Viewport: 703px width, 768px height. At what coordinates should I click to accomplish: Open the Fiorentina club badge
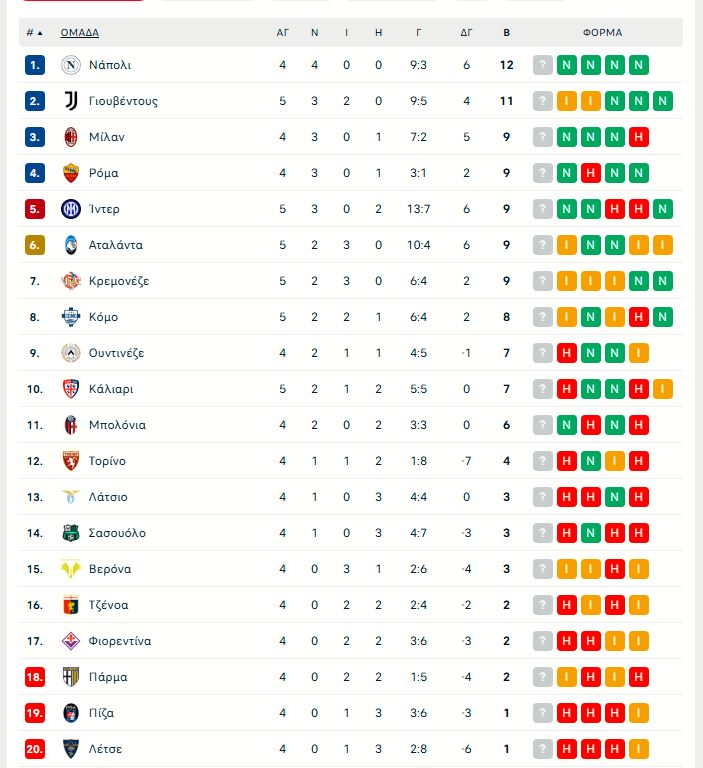pos(71,641)
